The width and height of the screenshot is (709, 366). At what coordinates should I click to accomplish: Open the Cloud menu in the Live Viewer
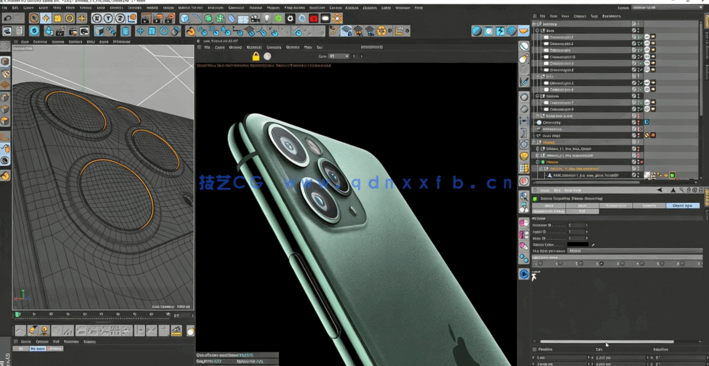pos(219,47)
